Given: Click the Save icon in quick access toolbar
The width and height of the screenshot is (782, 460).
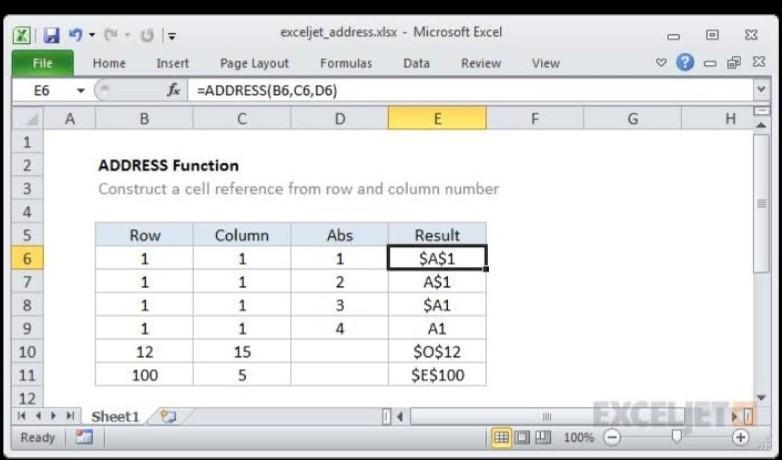Looking at the screenshot, I should pos(51,35).
